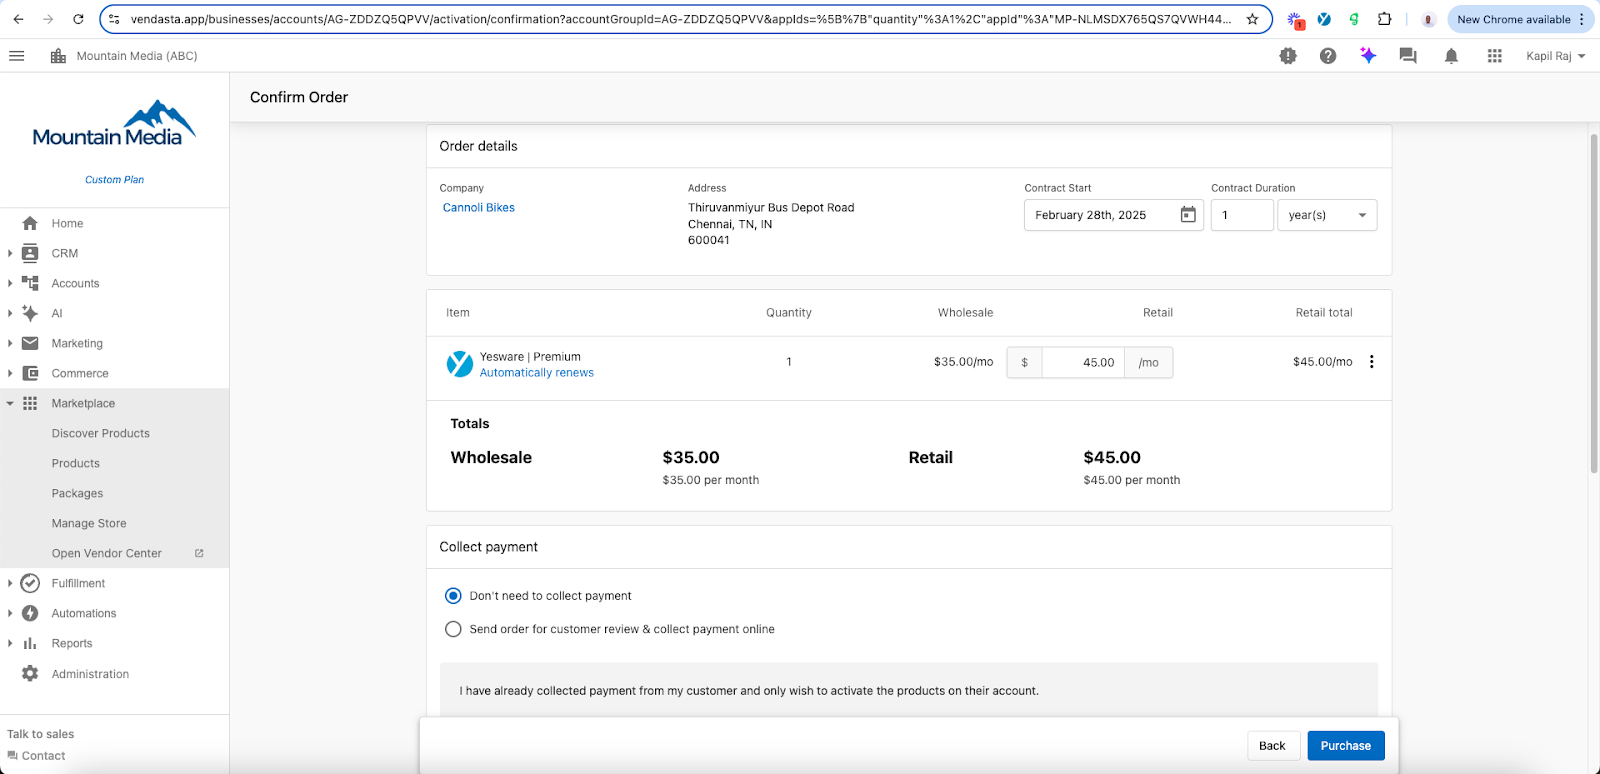This screenshot has height=774, width=1600.
Task: Click the Back button
Action: 1272,746
